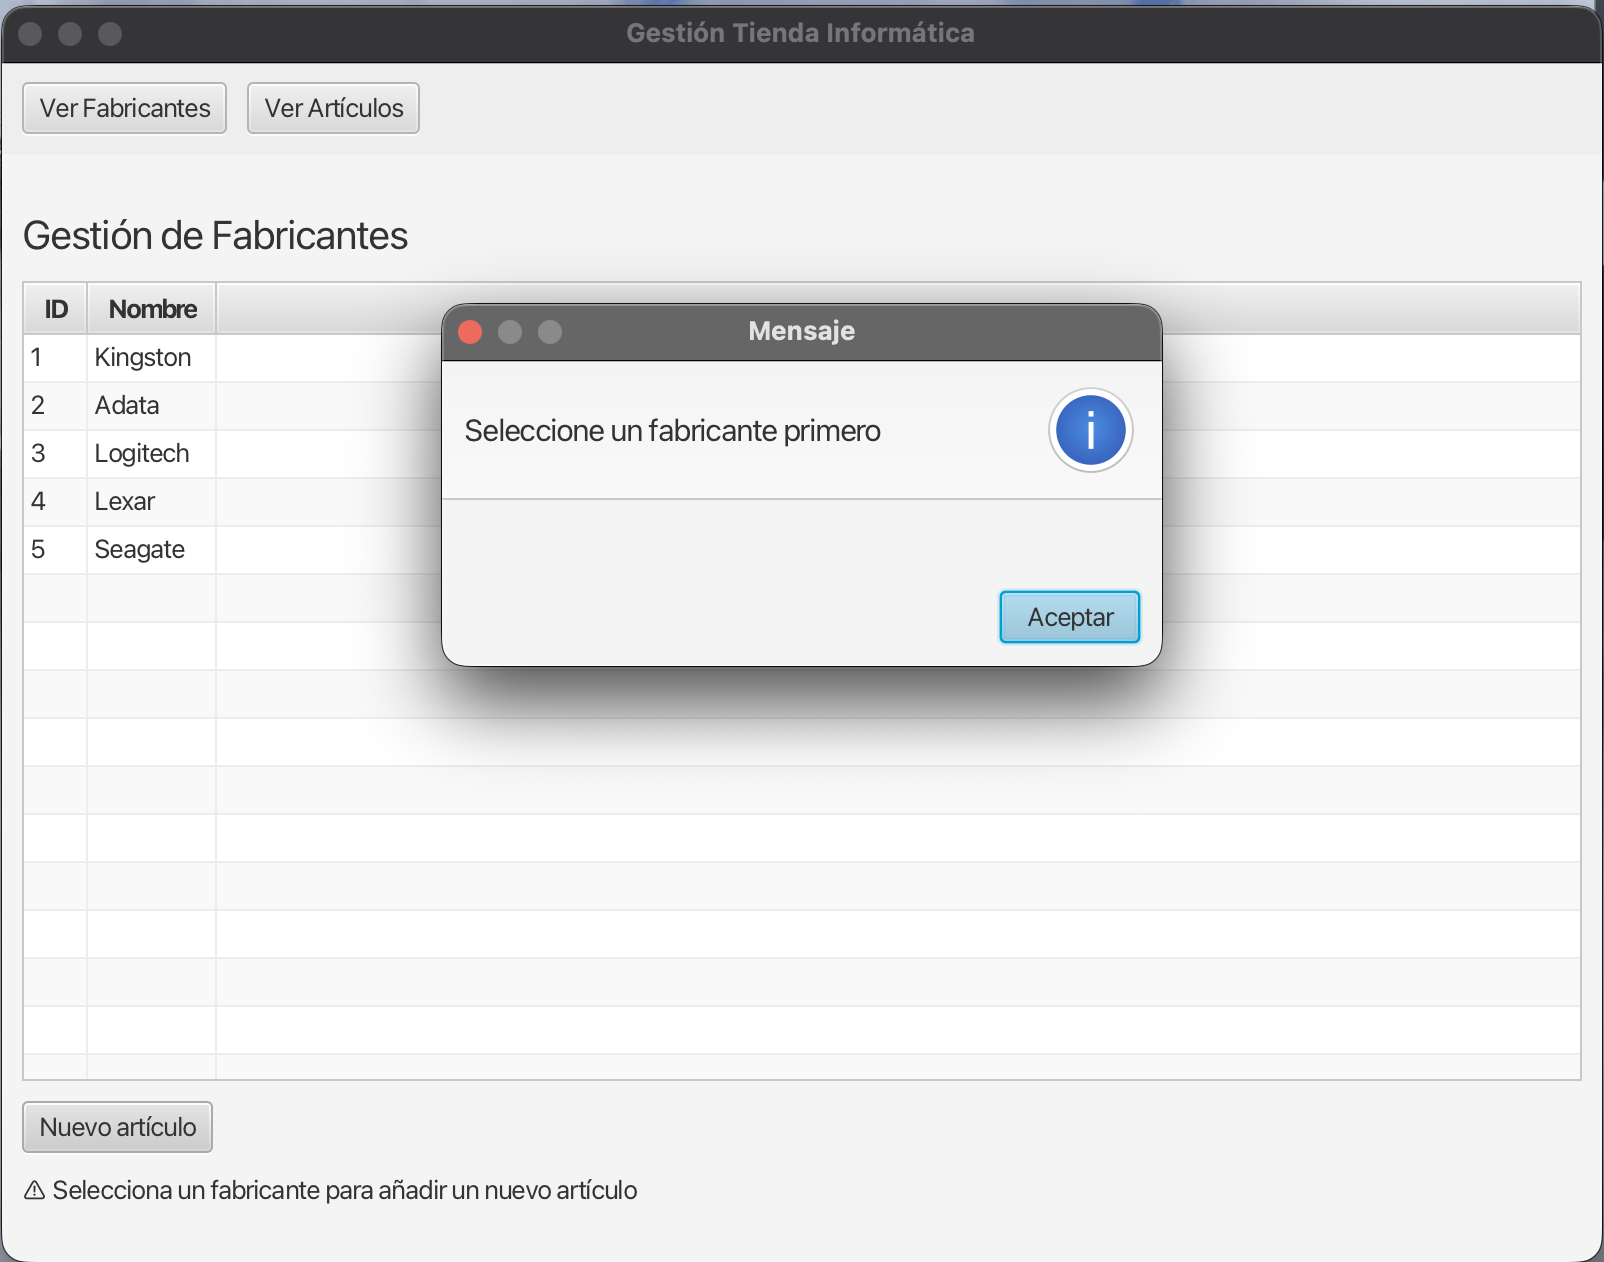Click ID cell with value 3

(56, 454)
